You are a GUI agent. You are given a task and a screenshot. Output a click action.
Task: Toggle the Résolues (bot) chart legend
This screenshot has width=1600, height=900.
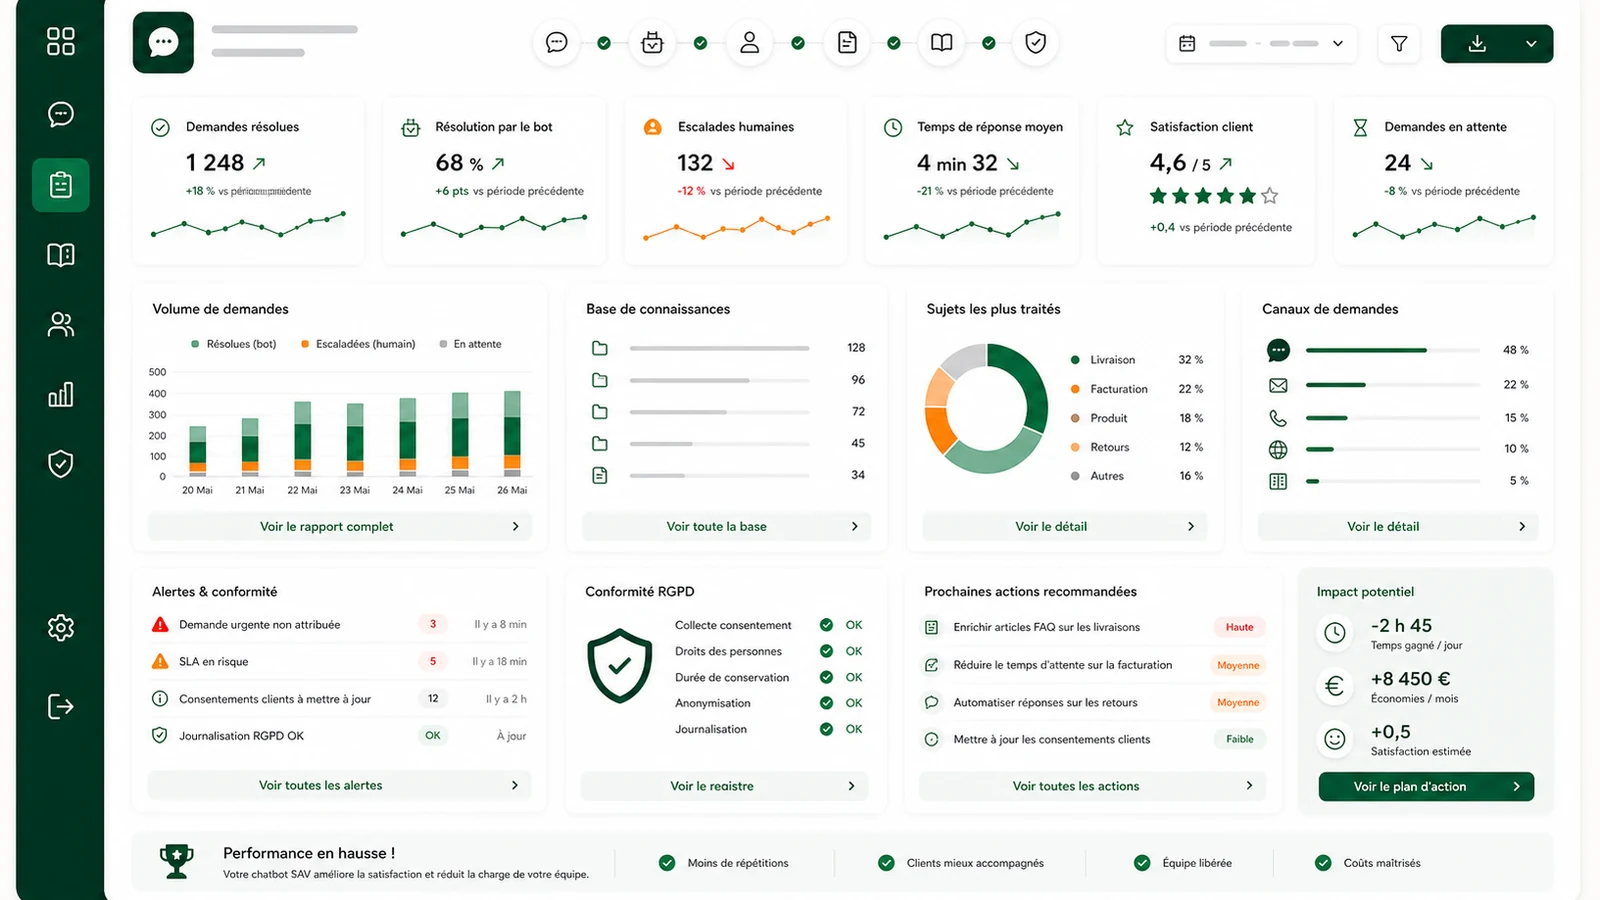coord(233,344)
